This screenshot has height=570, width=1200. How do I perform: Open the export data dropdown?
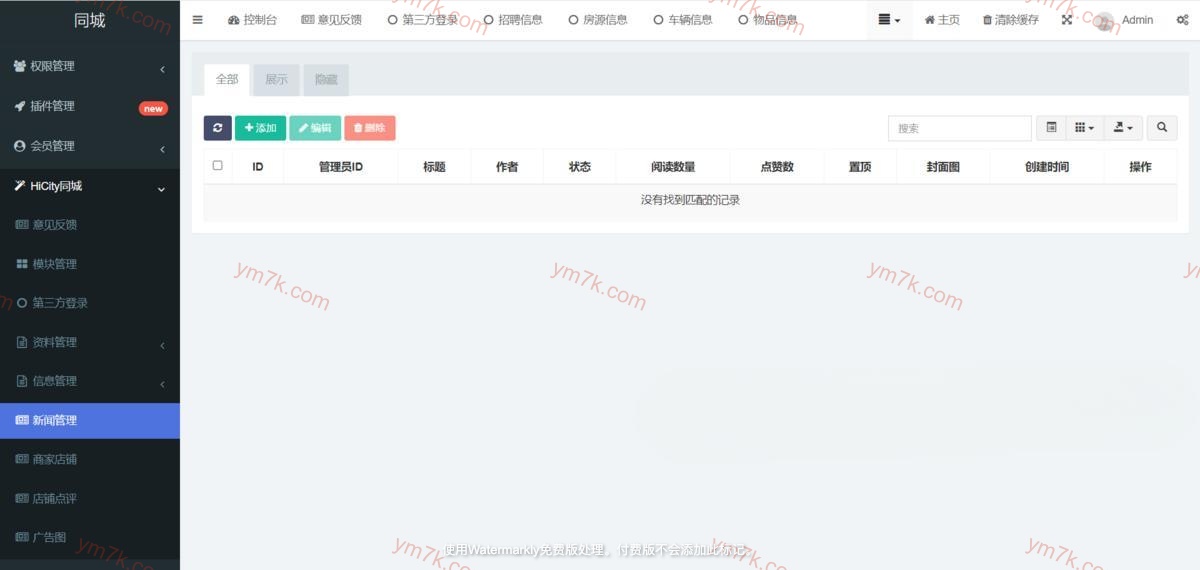(x=1123, y=128)
